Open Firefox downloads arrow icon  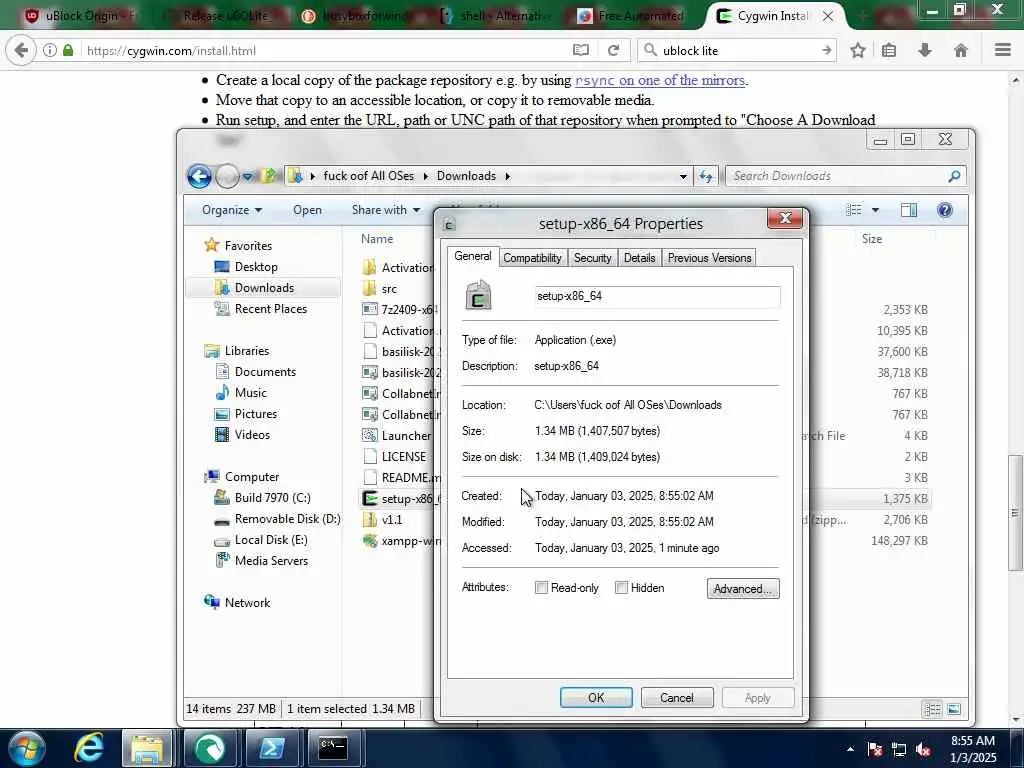(x=925, y=50)
